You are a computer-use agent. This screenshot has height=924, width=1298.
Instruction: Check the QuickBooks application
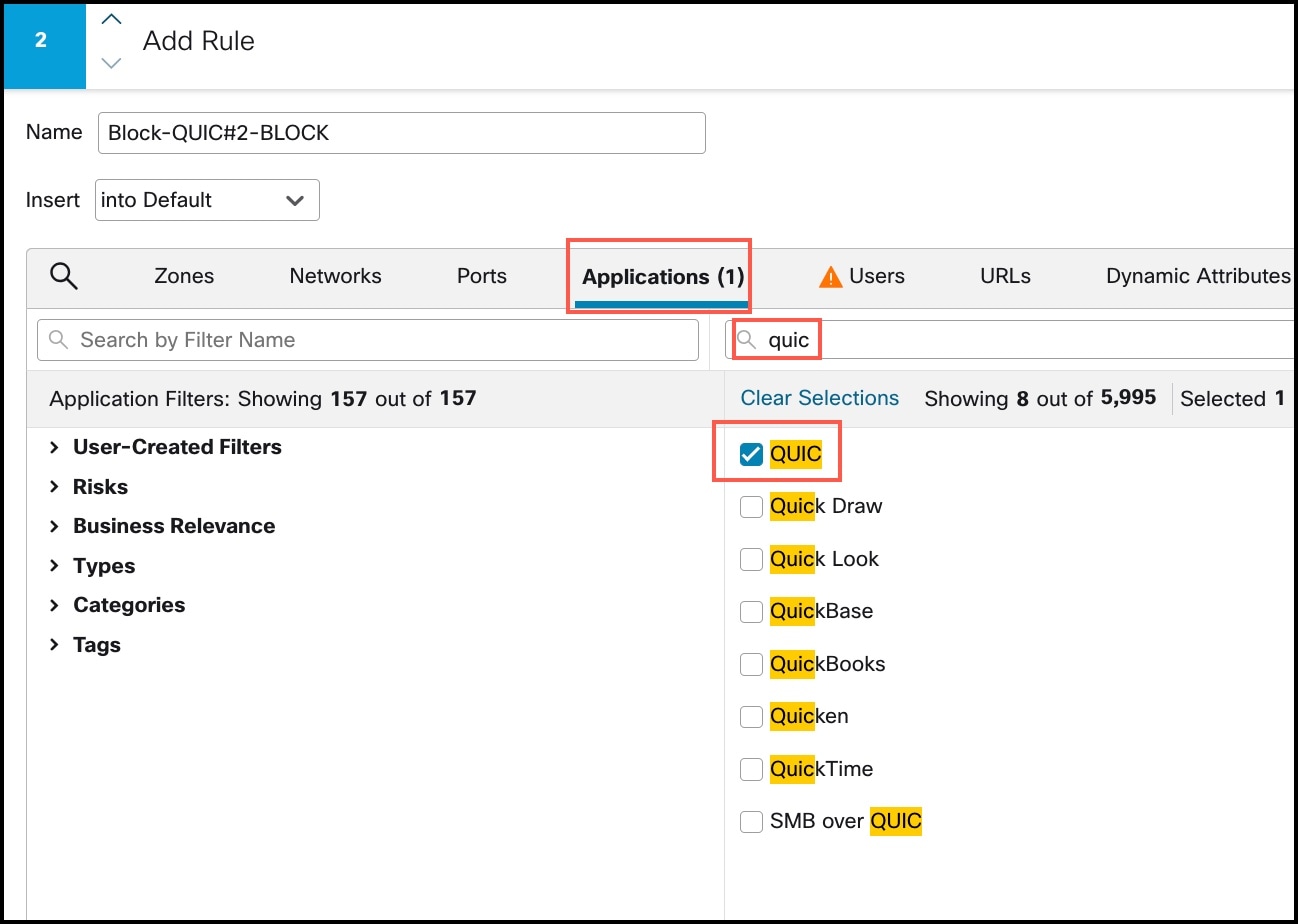point(751,664)
